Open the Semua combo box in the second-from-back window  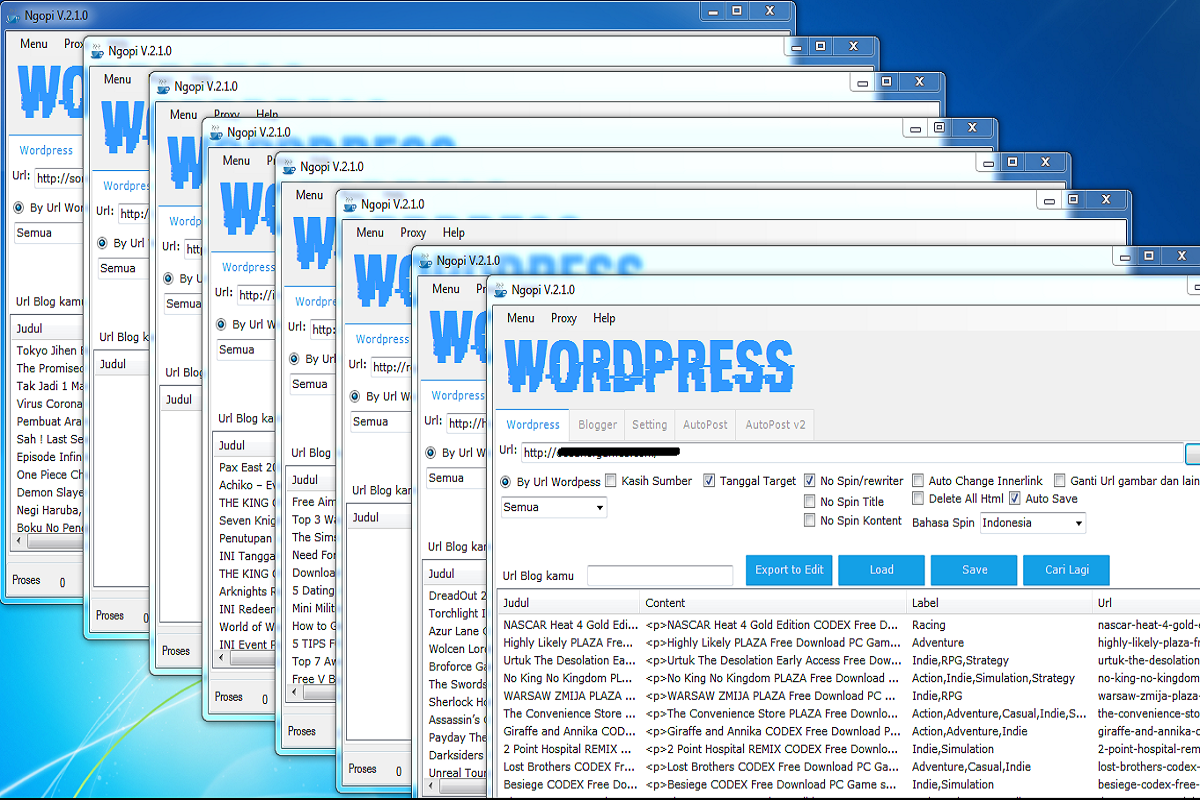[x=123, y=268]
